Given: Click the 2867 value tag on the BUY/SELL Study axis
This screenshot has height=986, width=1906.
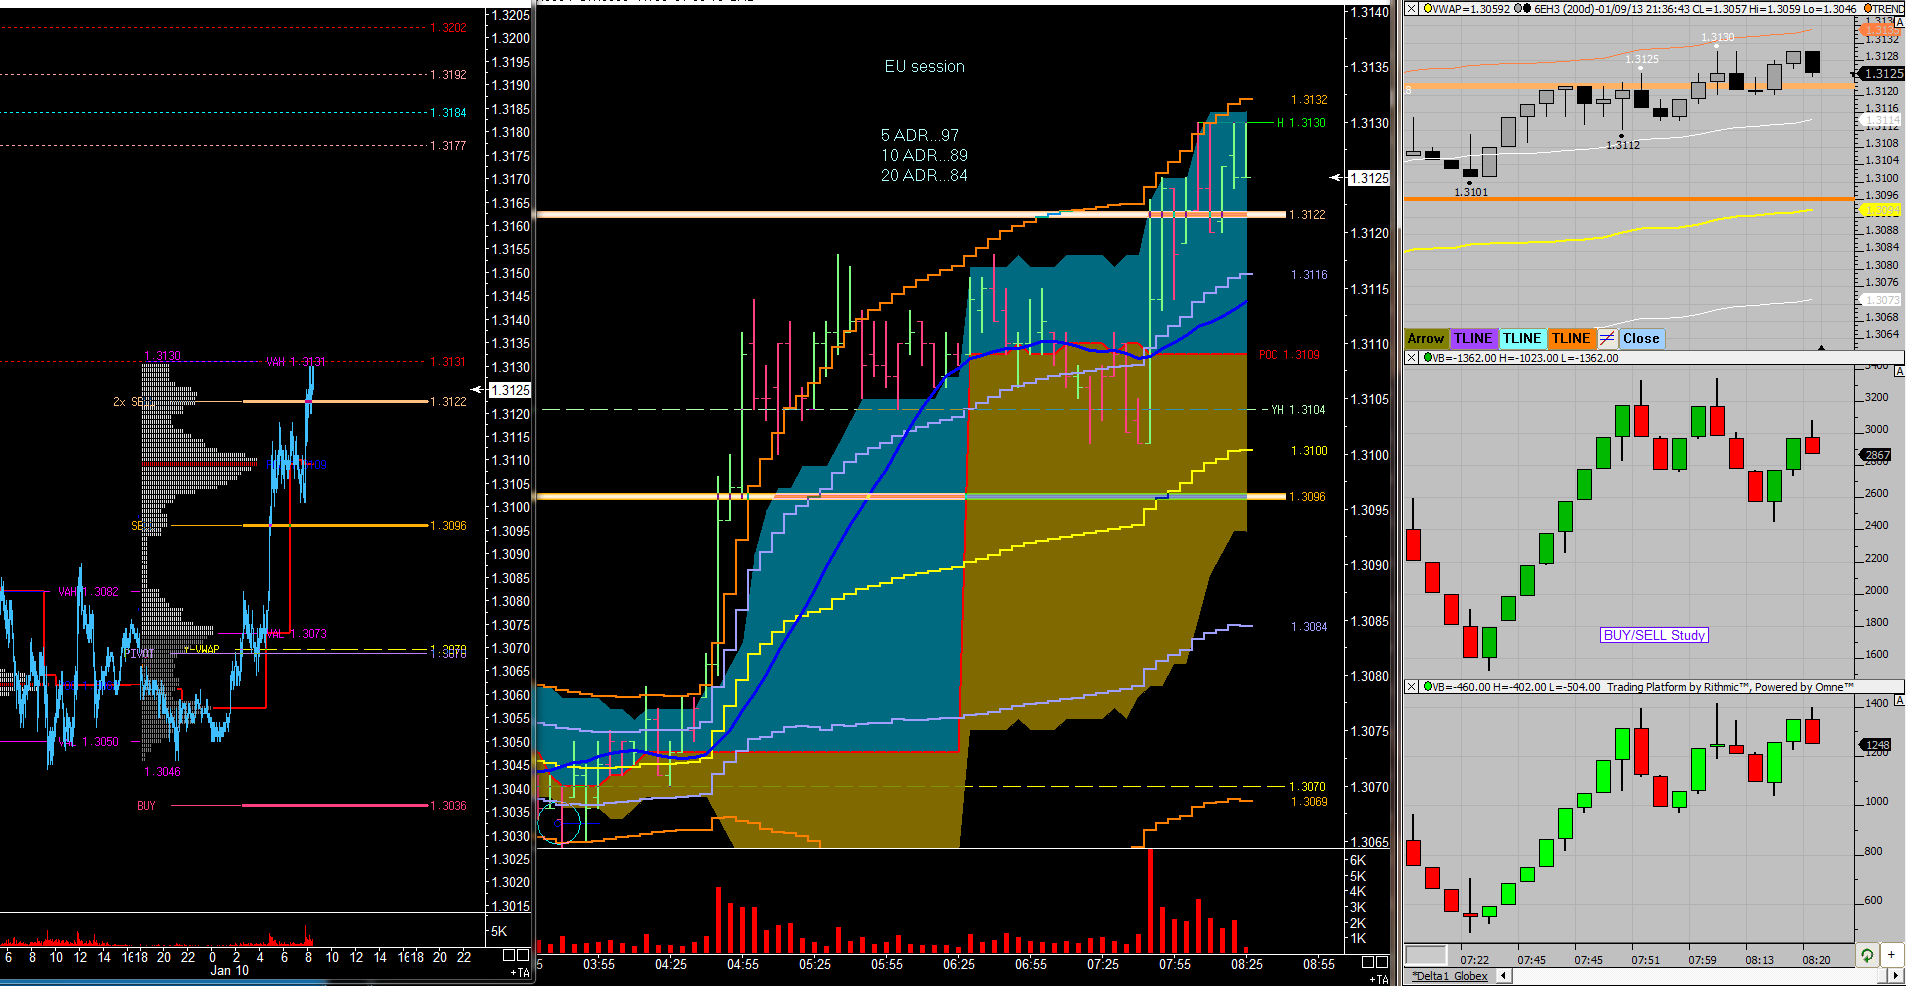Looking at the screenshot, I should click(x=1877, y=455).
